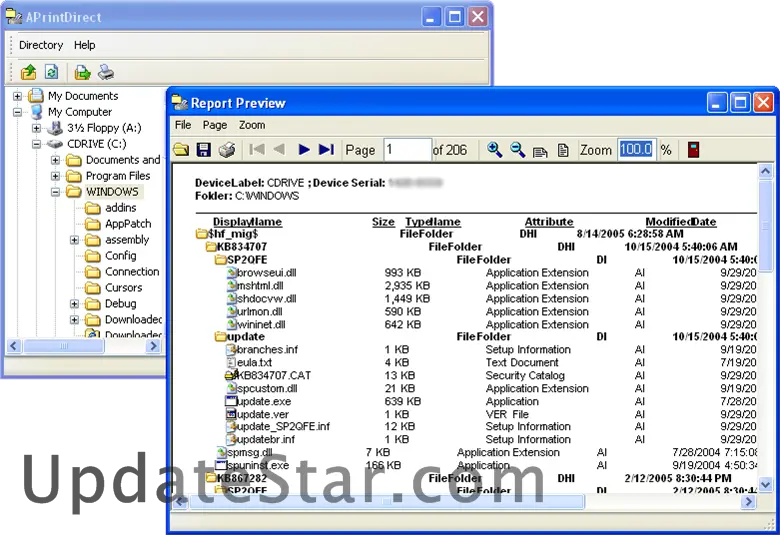Open the File menu in Report Preview
780x535 pixels.
[x=183, y=125]
